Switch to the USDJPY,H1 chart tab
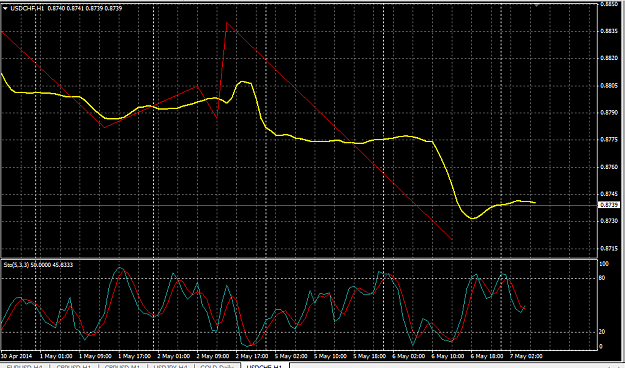This screenshot has height=368, width=625. coord(171,366)
